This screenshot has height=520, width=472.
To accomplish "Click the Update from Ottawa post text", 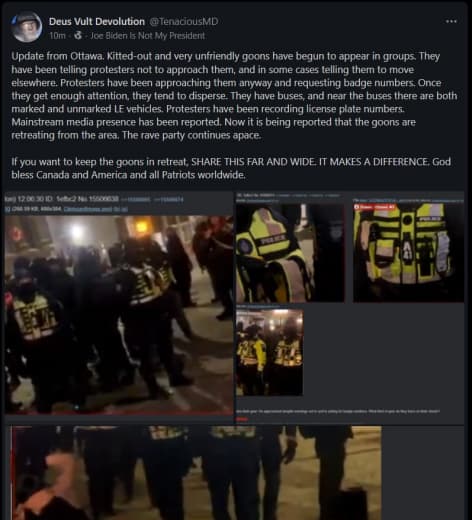I will (234, 96).
